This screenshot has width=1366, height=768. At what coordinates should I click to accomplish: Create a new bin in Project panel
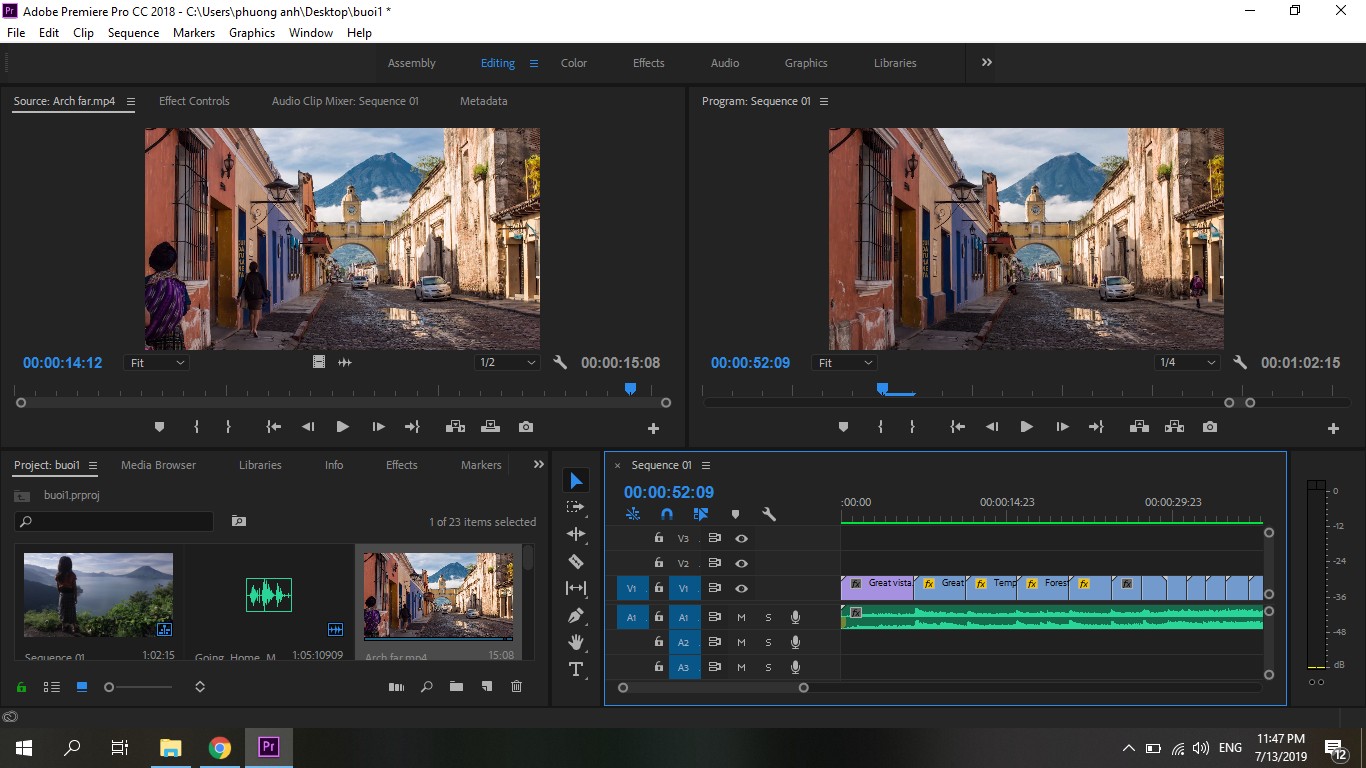456,686
